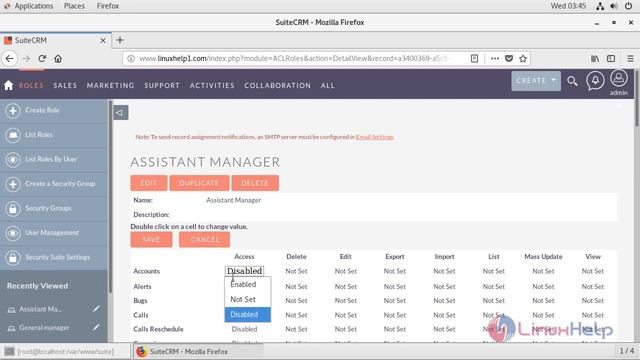Open the Sales menu
The width and height of the screenshot is (640, 360).
pyautogui.click(x=65, y=85)
